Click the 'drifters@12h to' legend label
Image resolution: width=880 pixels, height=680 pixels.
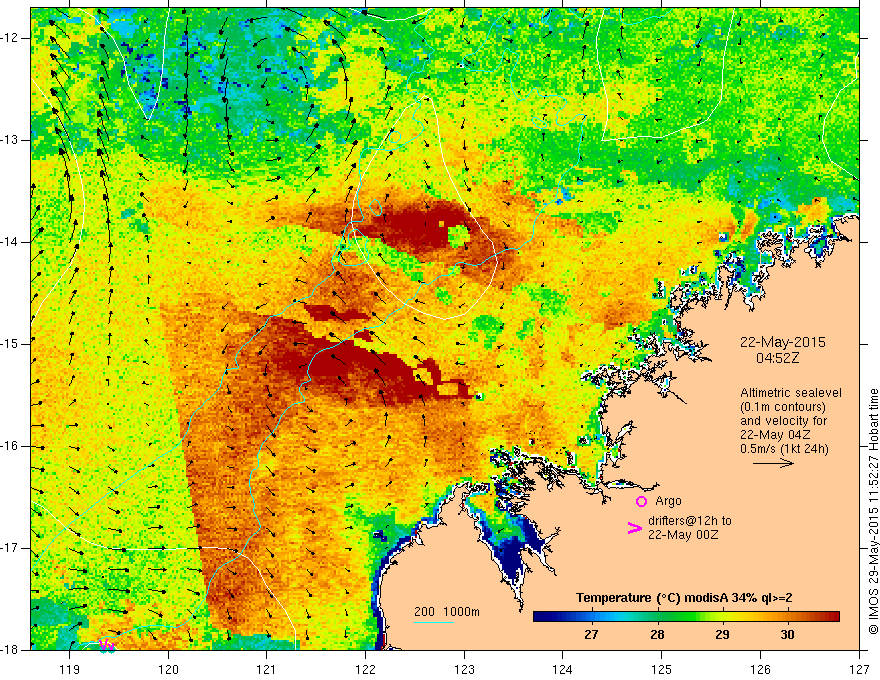690,521
